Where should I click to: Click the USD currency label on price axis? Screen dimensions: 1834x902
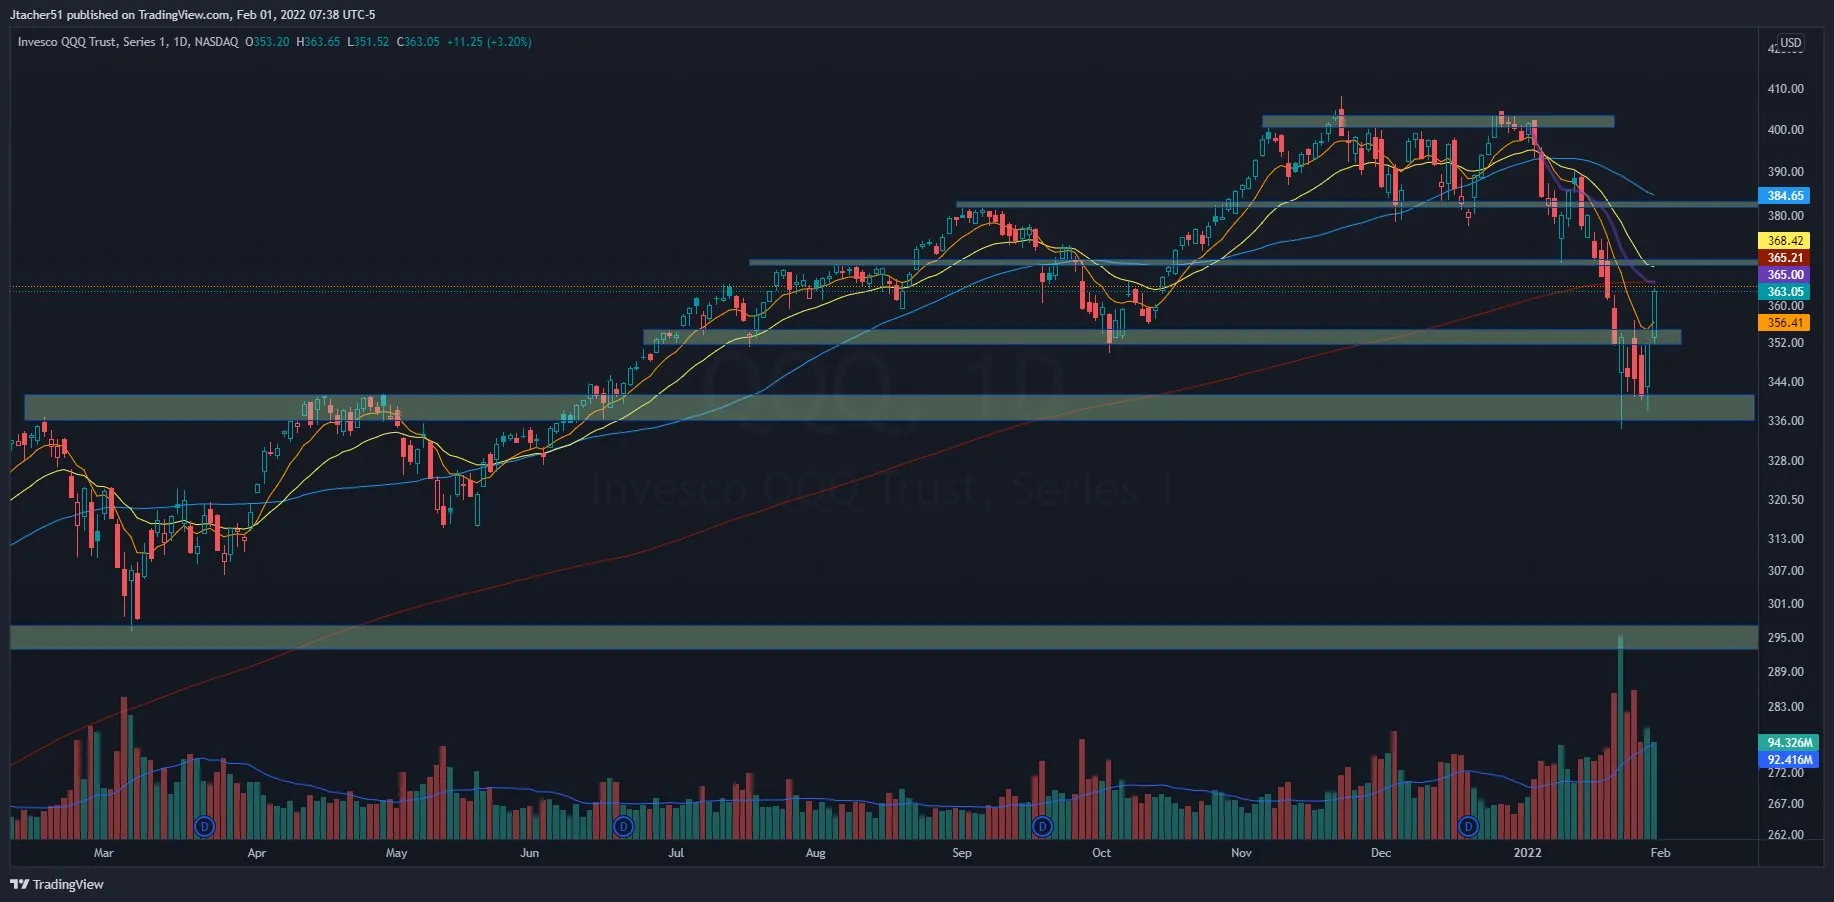(x=1790, y=43)
